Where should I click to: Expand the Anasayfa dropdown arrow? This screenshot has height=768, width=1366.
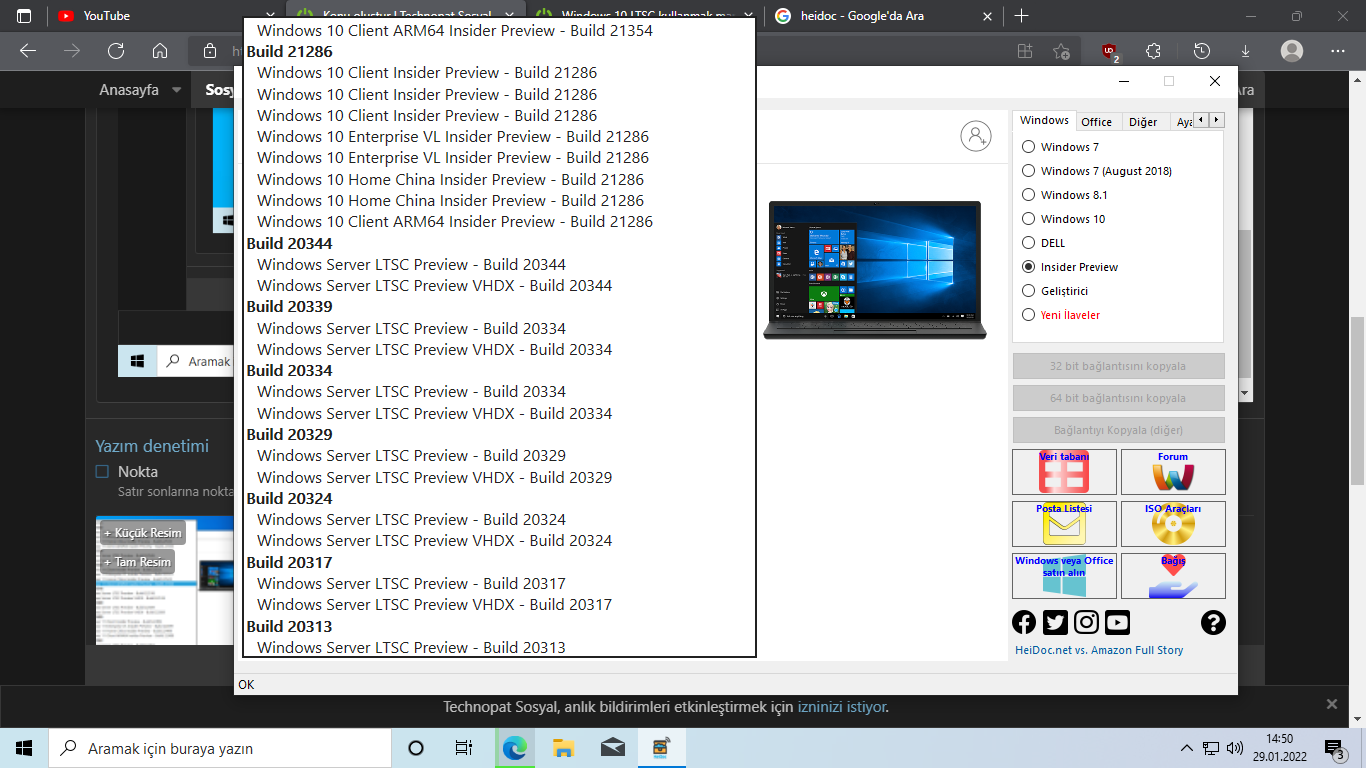[177, 90]
